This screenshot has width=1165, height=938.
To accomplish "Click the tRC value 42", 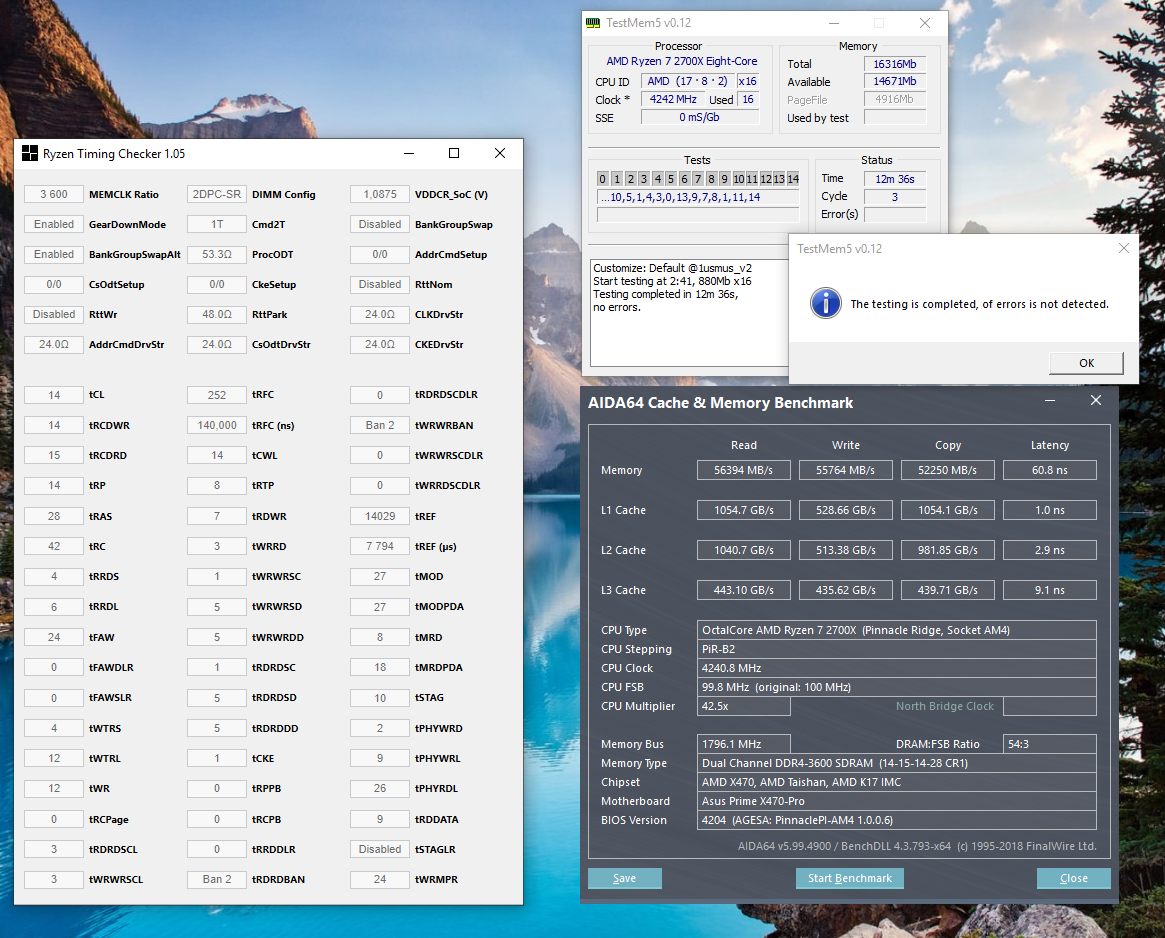I will click(53, 546).
